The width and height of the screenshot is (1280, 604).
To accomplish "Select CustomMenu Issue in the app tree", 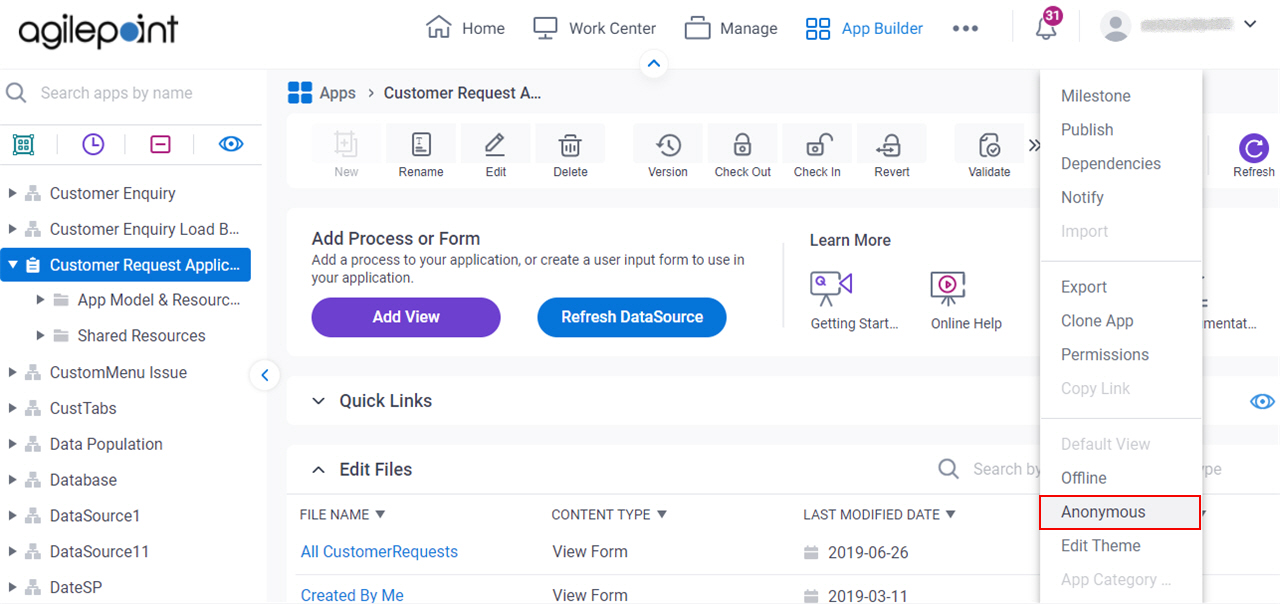I will coord(118,372).
